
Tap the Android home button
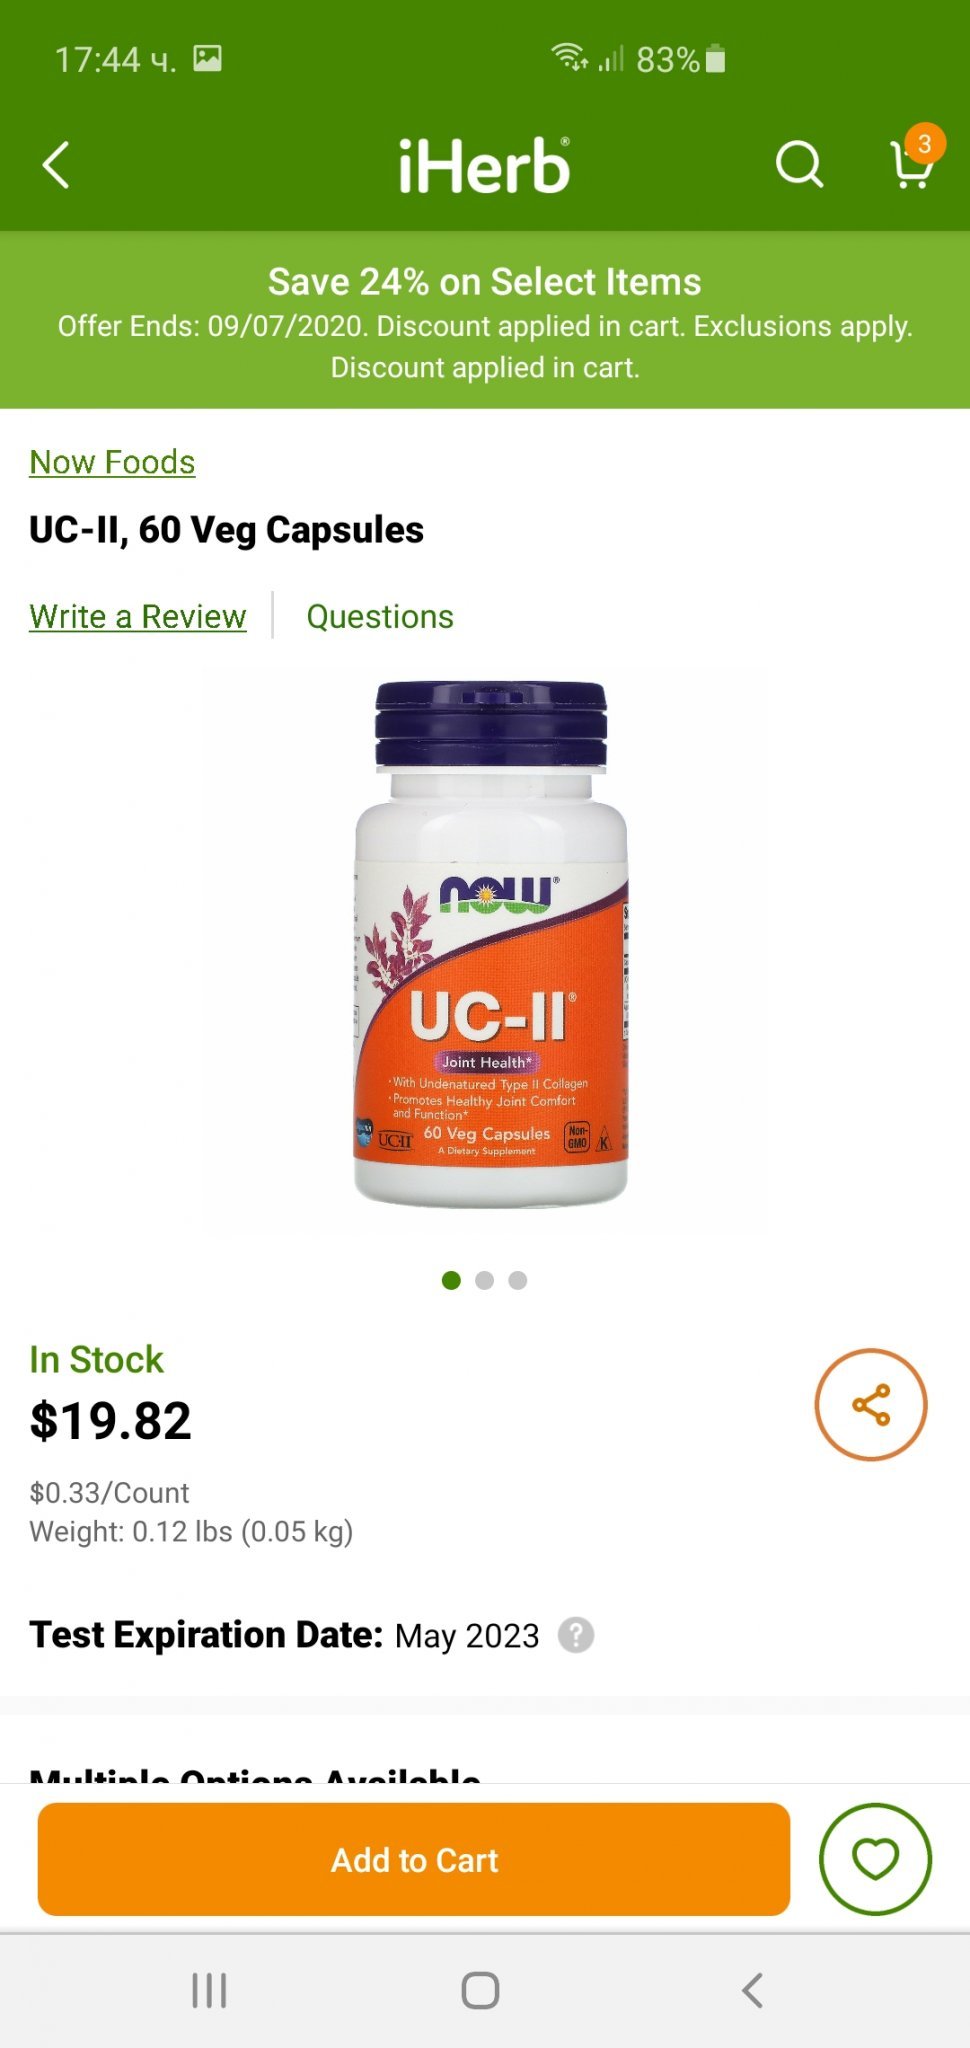pyautogui.click(x=480, y=1990)
